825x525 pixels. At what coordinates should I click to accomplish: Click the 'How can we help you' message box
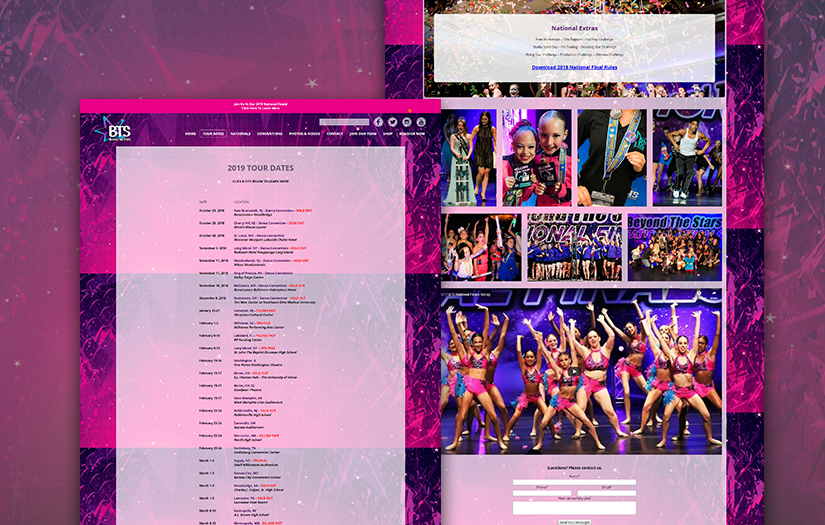[x=574, y=508]
